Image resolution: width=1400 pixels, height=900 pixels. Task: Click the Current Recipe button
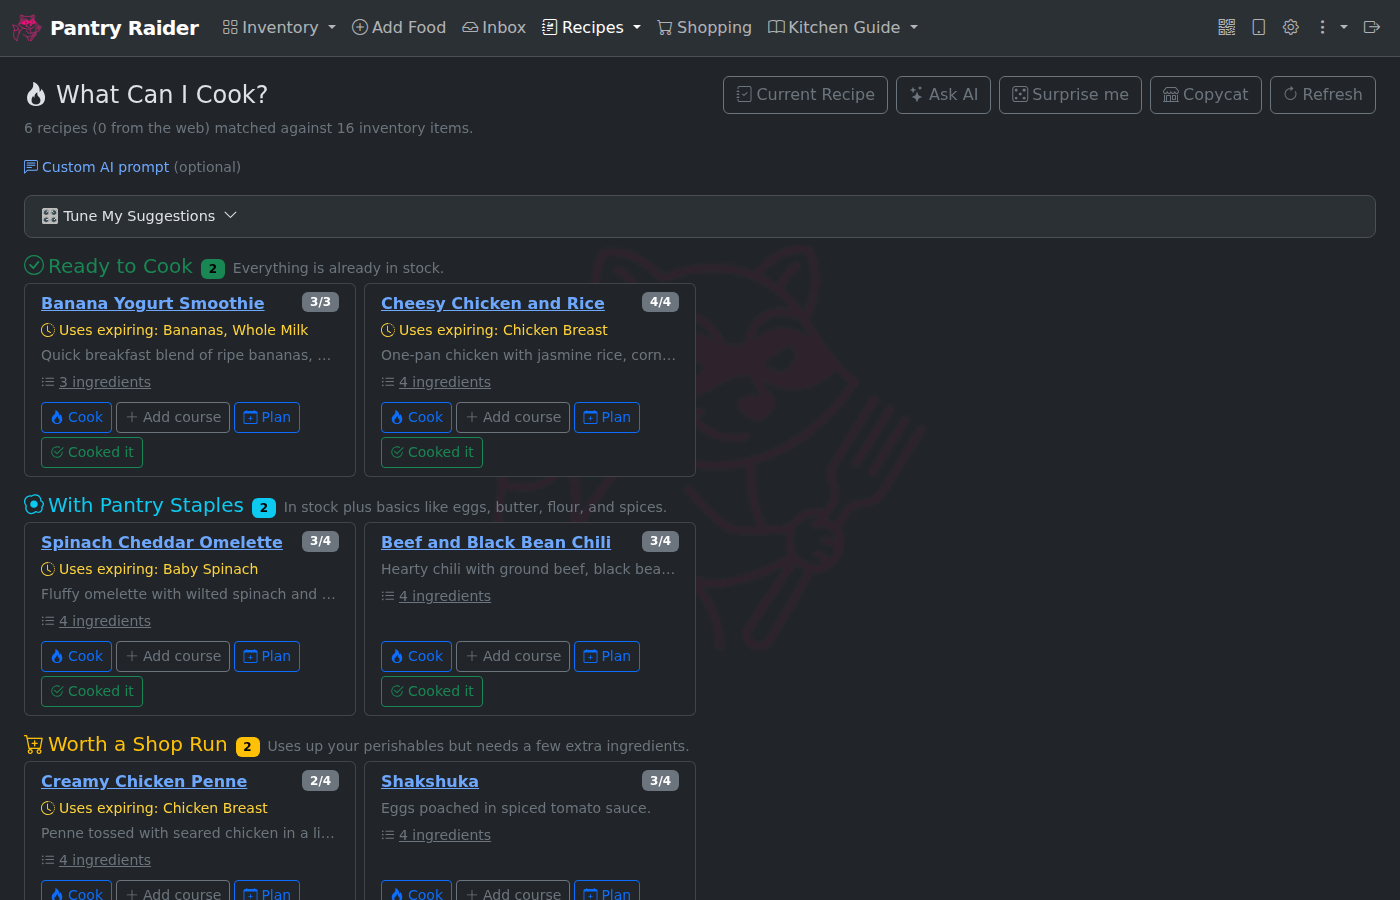point(805,95)
